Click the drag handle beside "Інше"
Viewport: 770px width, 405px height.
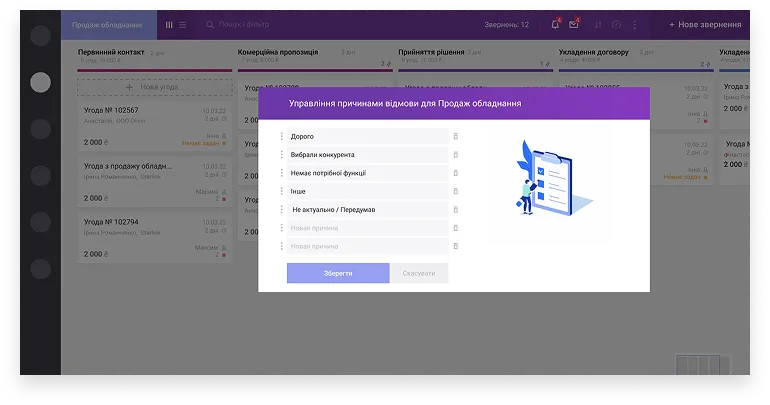(x=281, y=191)
